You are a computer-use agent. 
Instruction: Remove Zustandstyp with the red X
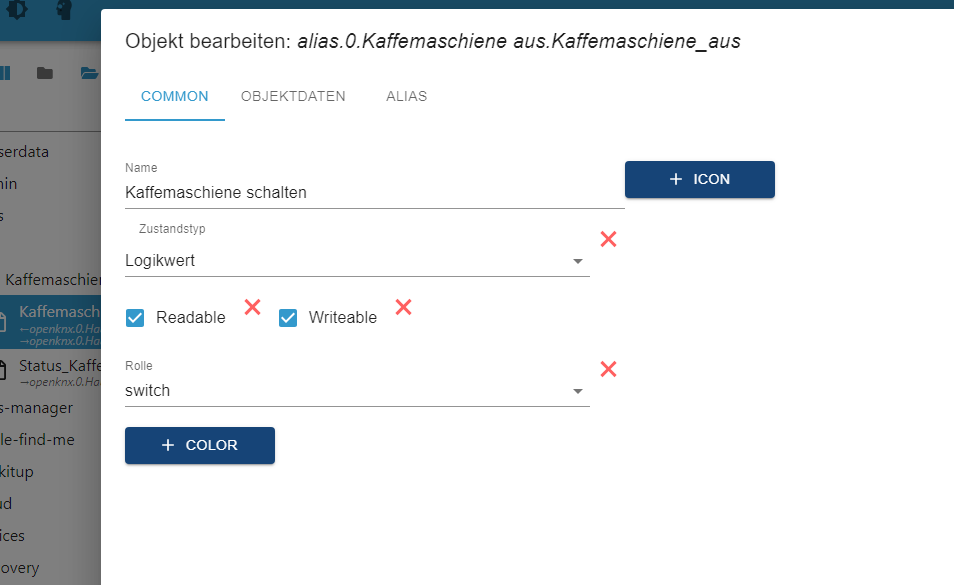(608, 239)
